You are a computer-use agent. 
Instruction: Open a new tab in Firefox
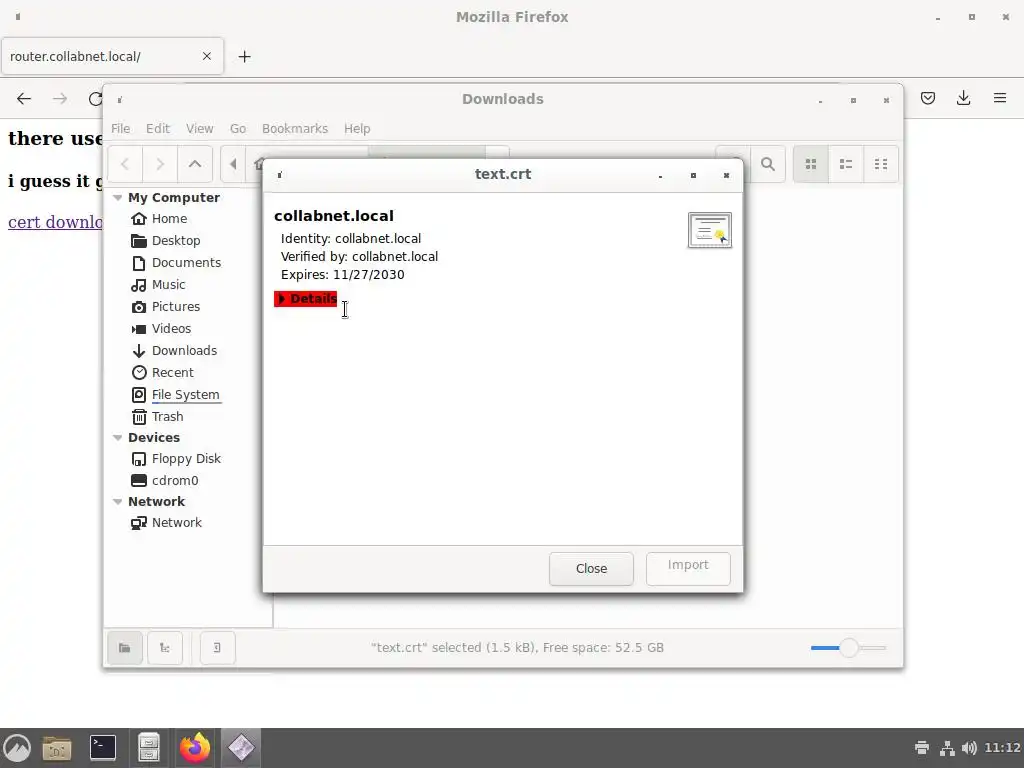[244, 57]
